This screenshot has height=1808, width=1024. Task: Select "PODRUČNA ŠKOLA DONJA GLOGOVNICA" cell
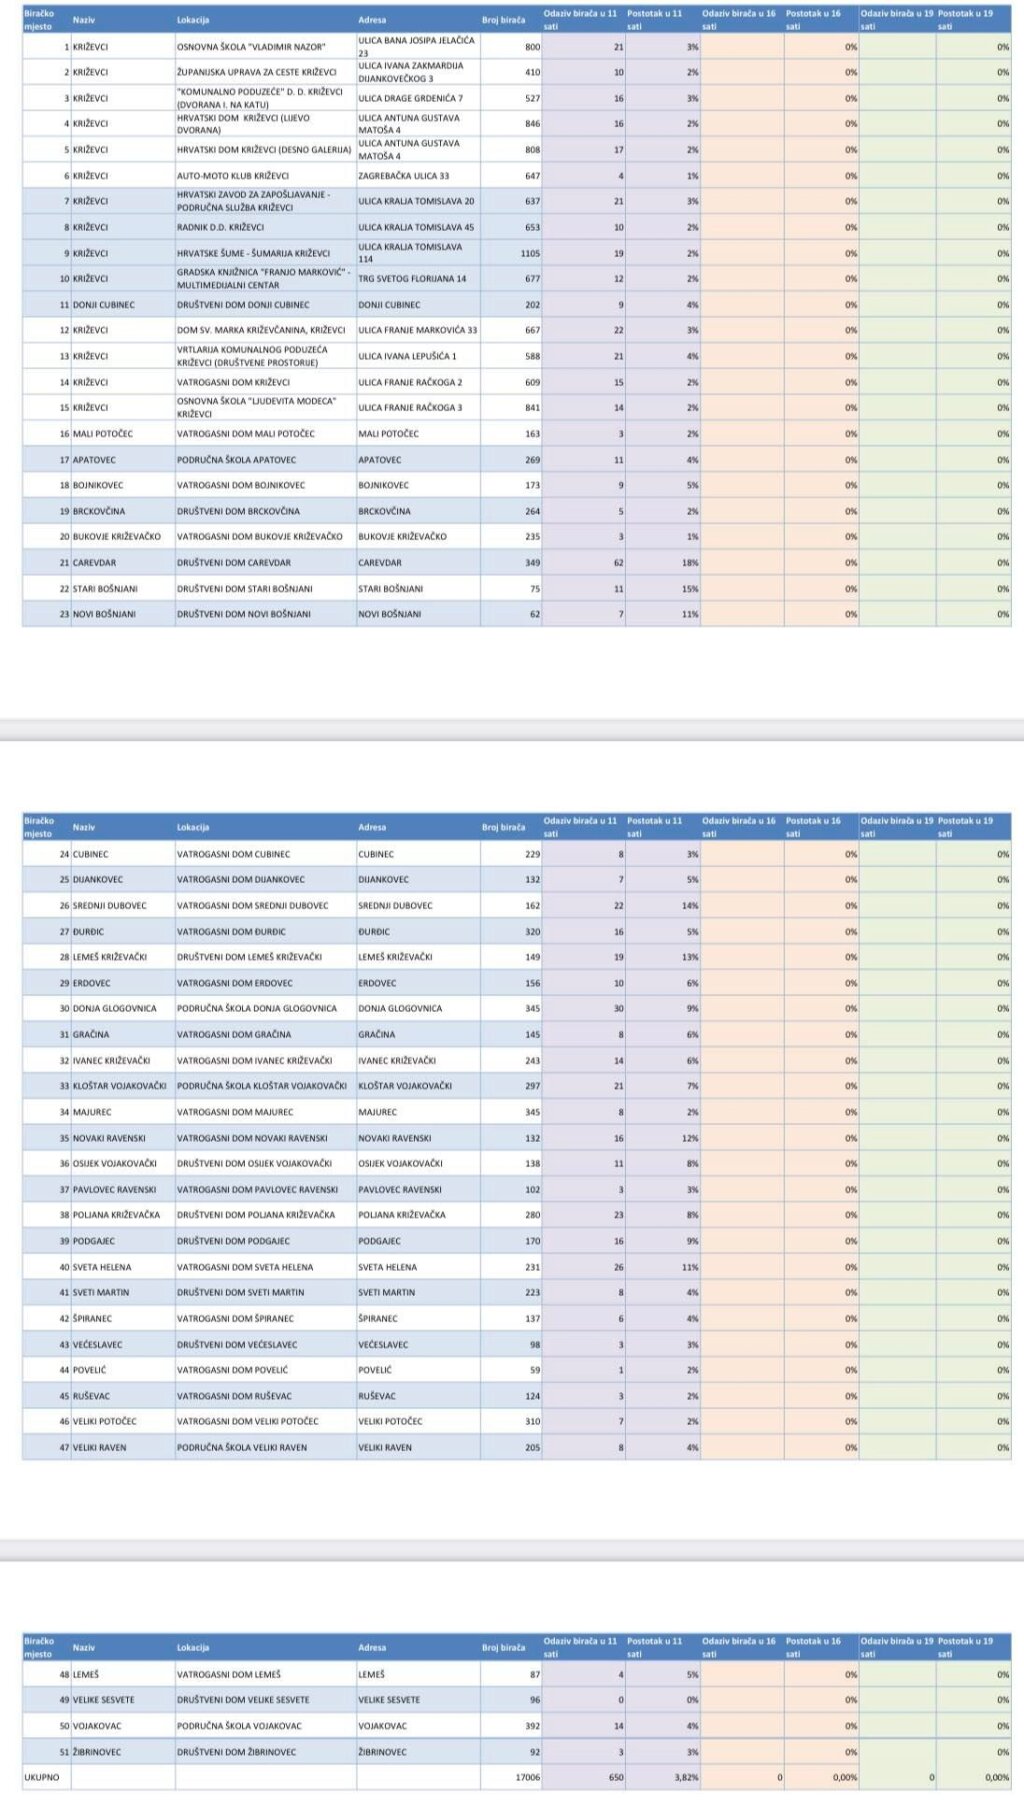257,1009
